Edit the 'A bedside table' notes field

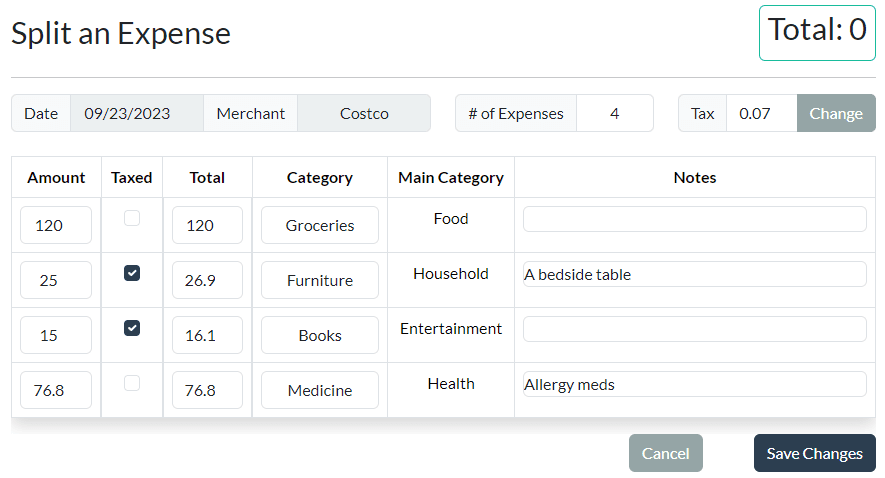pyautogui.click(x=694, y=274)
